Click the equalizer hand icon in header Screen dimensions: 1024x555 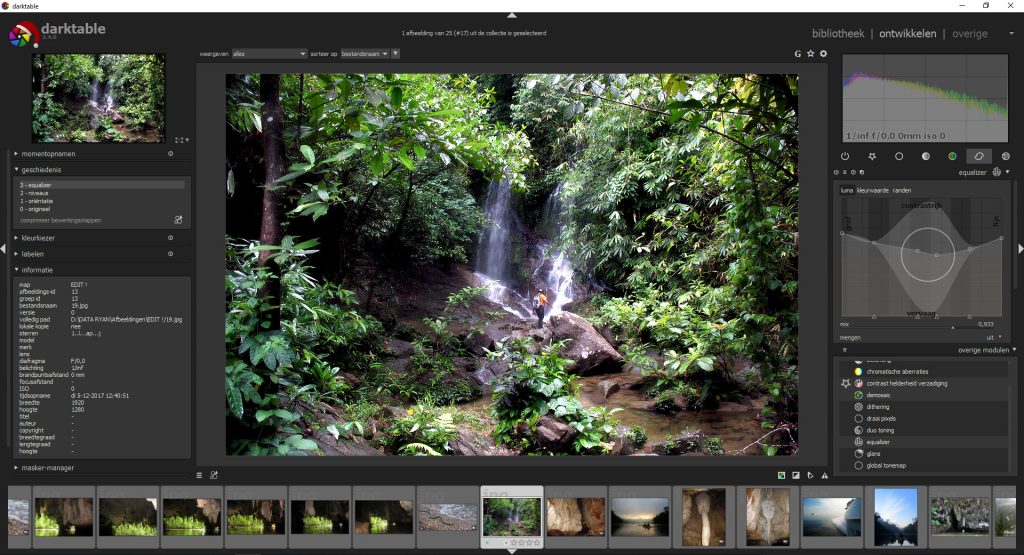coord(997,172)
